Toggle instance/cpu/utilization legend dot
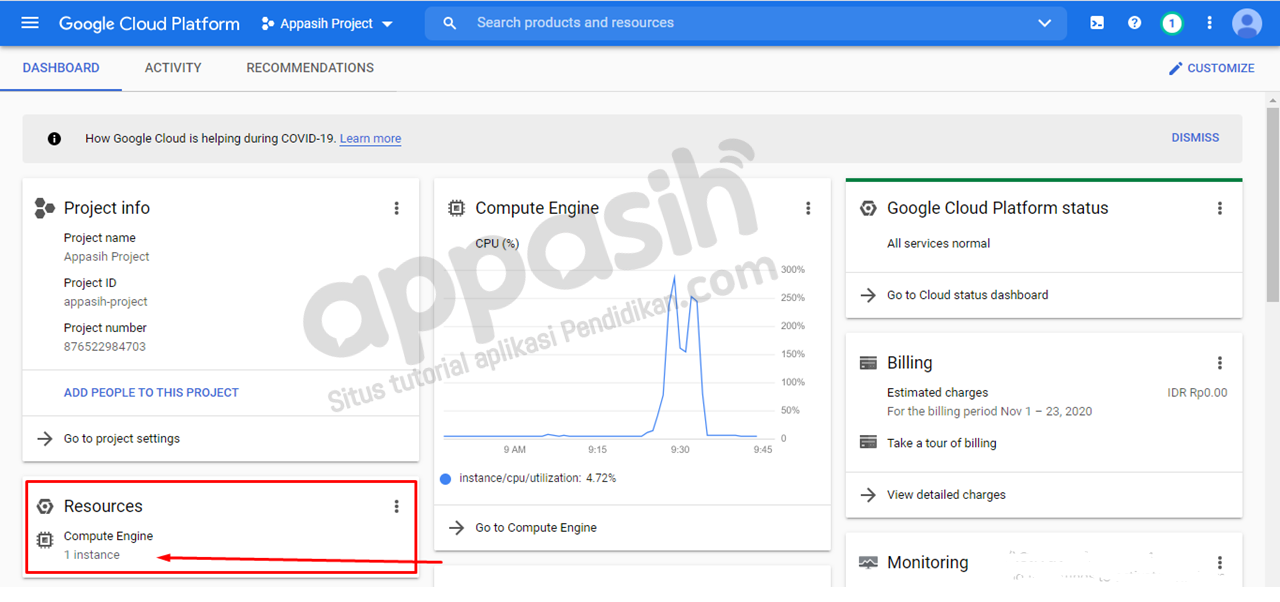The width and height of the screenshot is (1280, 602). 446,479
